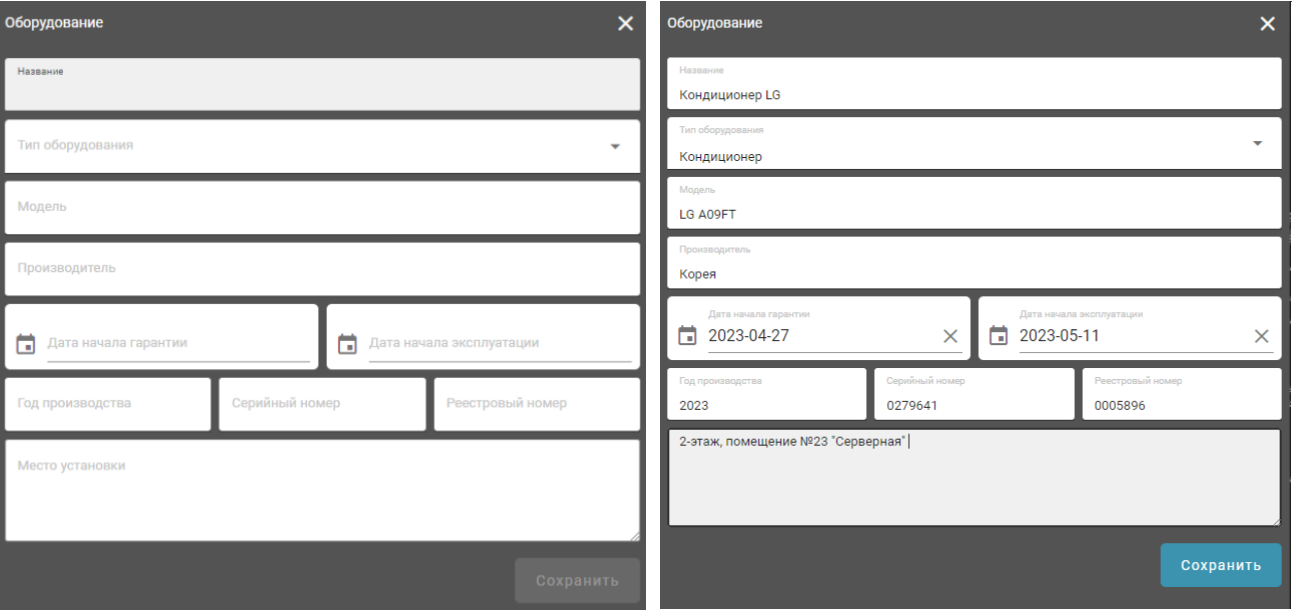Viewport: 1292px width, 610px height.
Task: Open the dropdown showing Кондиционер
Action: point(1257,143)
